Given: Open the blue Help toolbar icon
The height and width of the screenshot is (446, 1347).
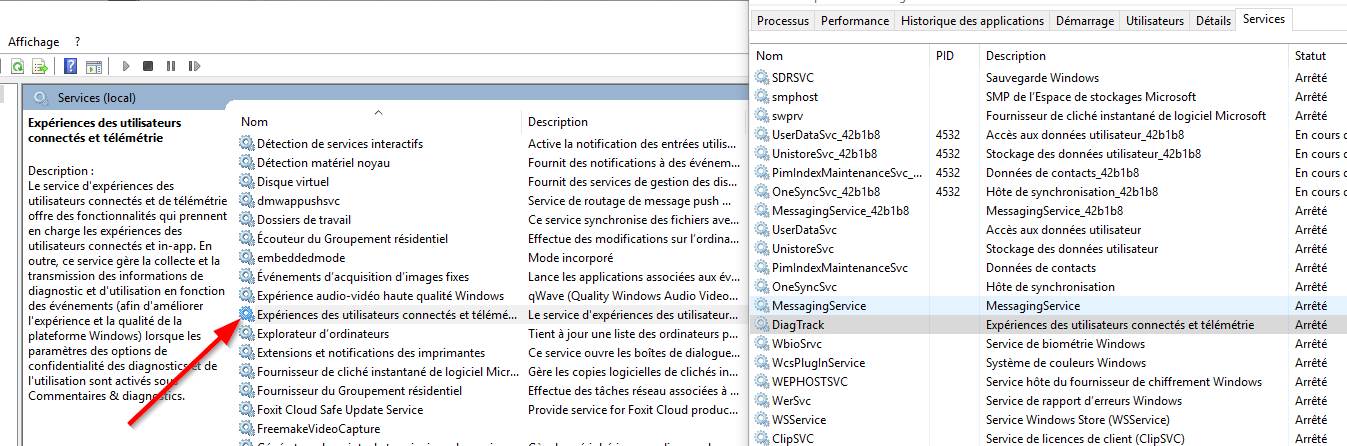Looking at the screenshot, I should coord(71,67).
